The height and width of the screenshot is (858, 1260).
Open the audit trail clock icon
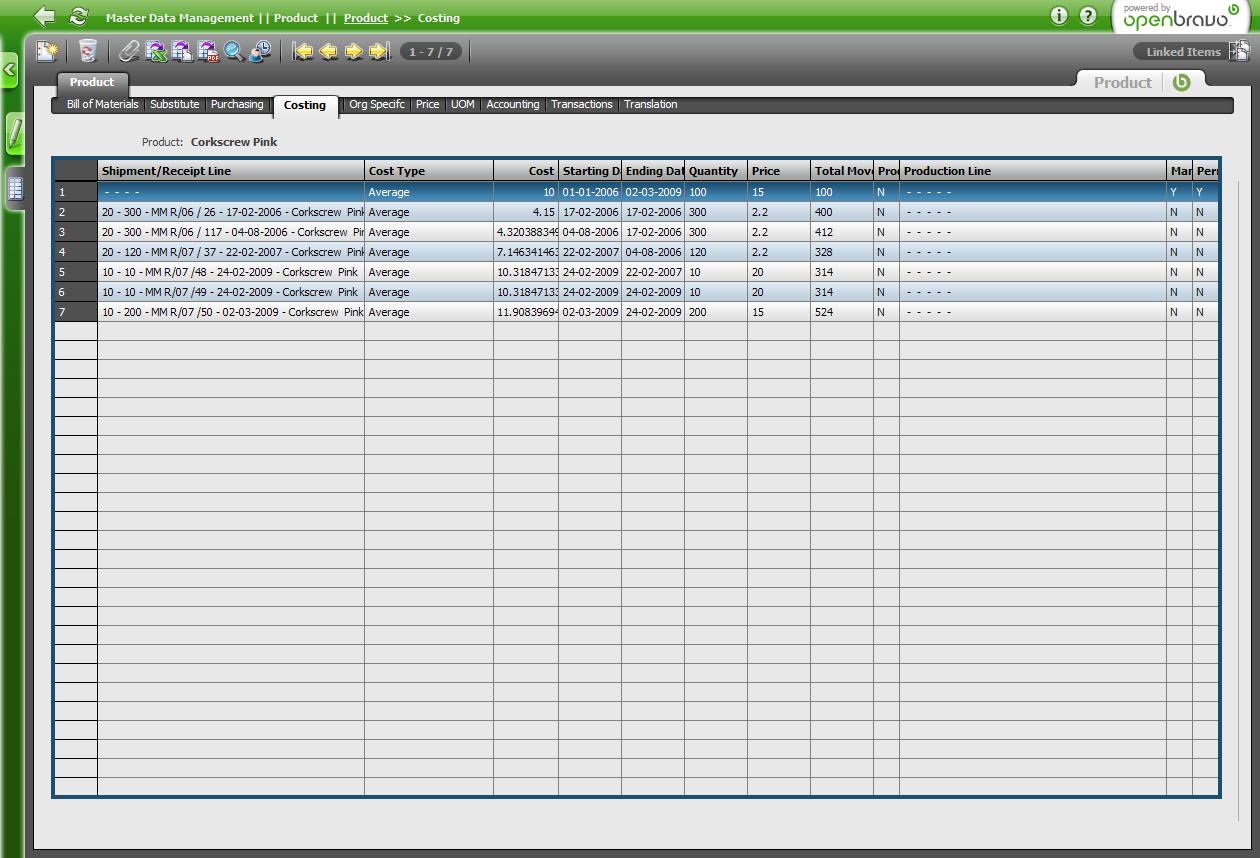(260, 51)
